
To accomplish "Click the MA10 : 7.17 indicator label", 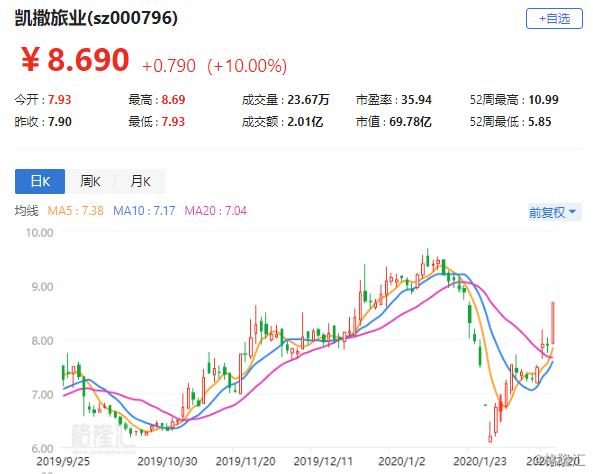I will (x=144, y=210).
